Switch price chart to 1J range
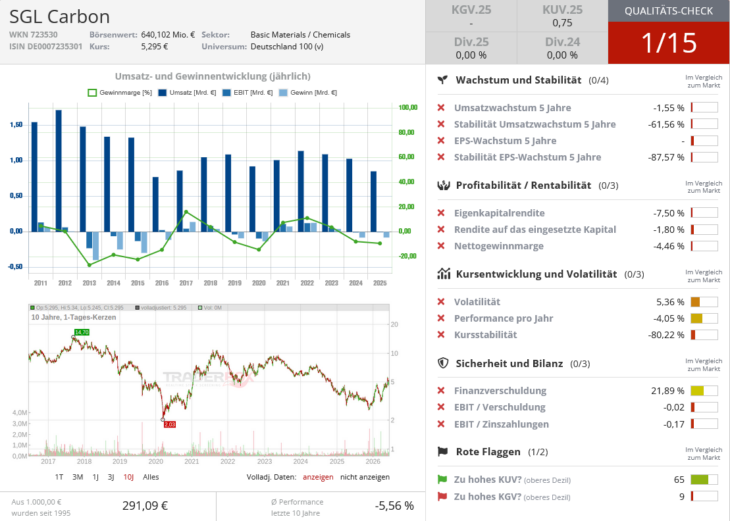Image resolution: width=730 pixels, height=521 pixels. tap(95, 477)
